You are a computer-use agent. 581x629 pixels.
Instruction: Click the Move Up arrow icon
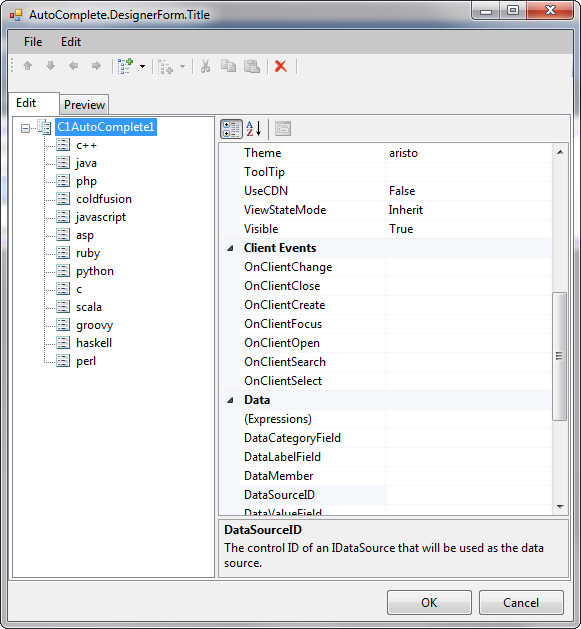pyautogui.click(x=28, y=66)
